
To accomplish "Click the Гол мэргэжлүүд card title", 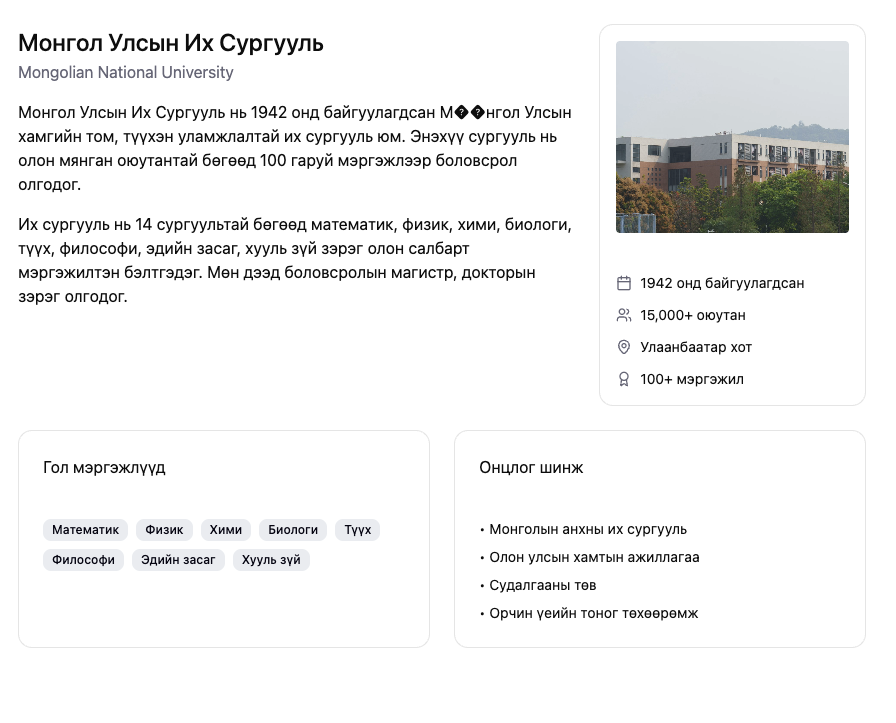I will point(104,467).
